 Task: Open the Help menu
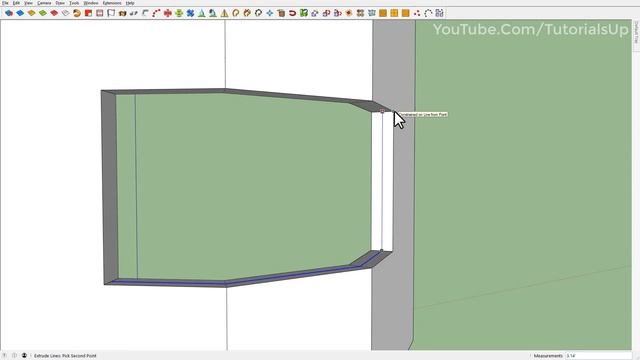(x=130, y=3)
